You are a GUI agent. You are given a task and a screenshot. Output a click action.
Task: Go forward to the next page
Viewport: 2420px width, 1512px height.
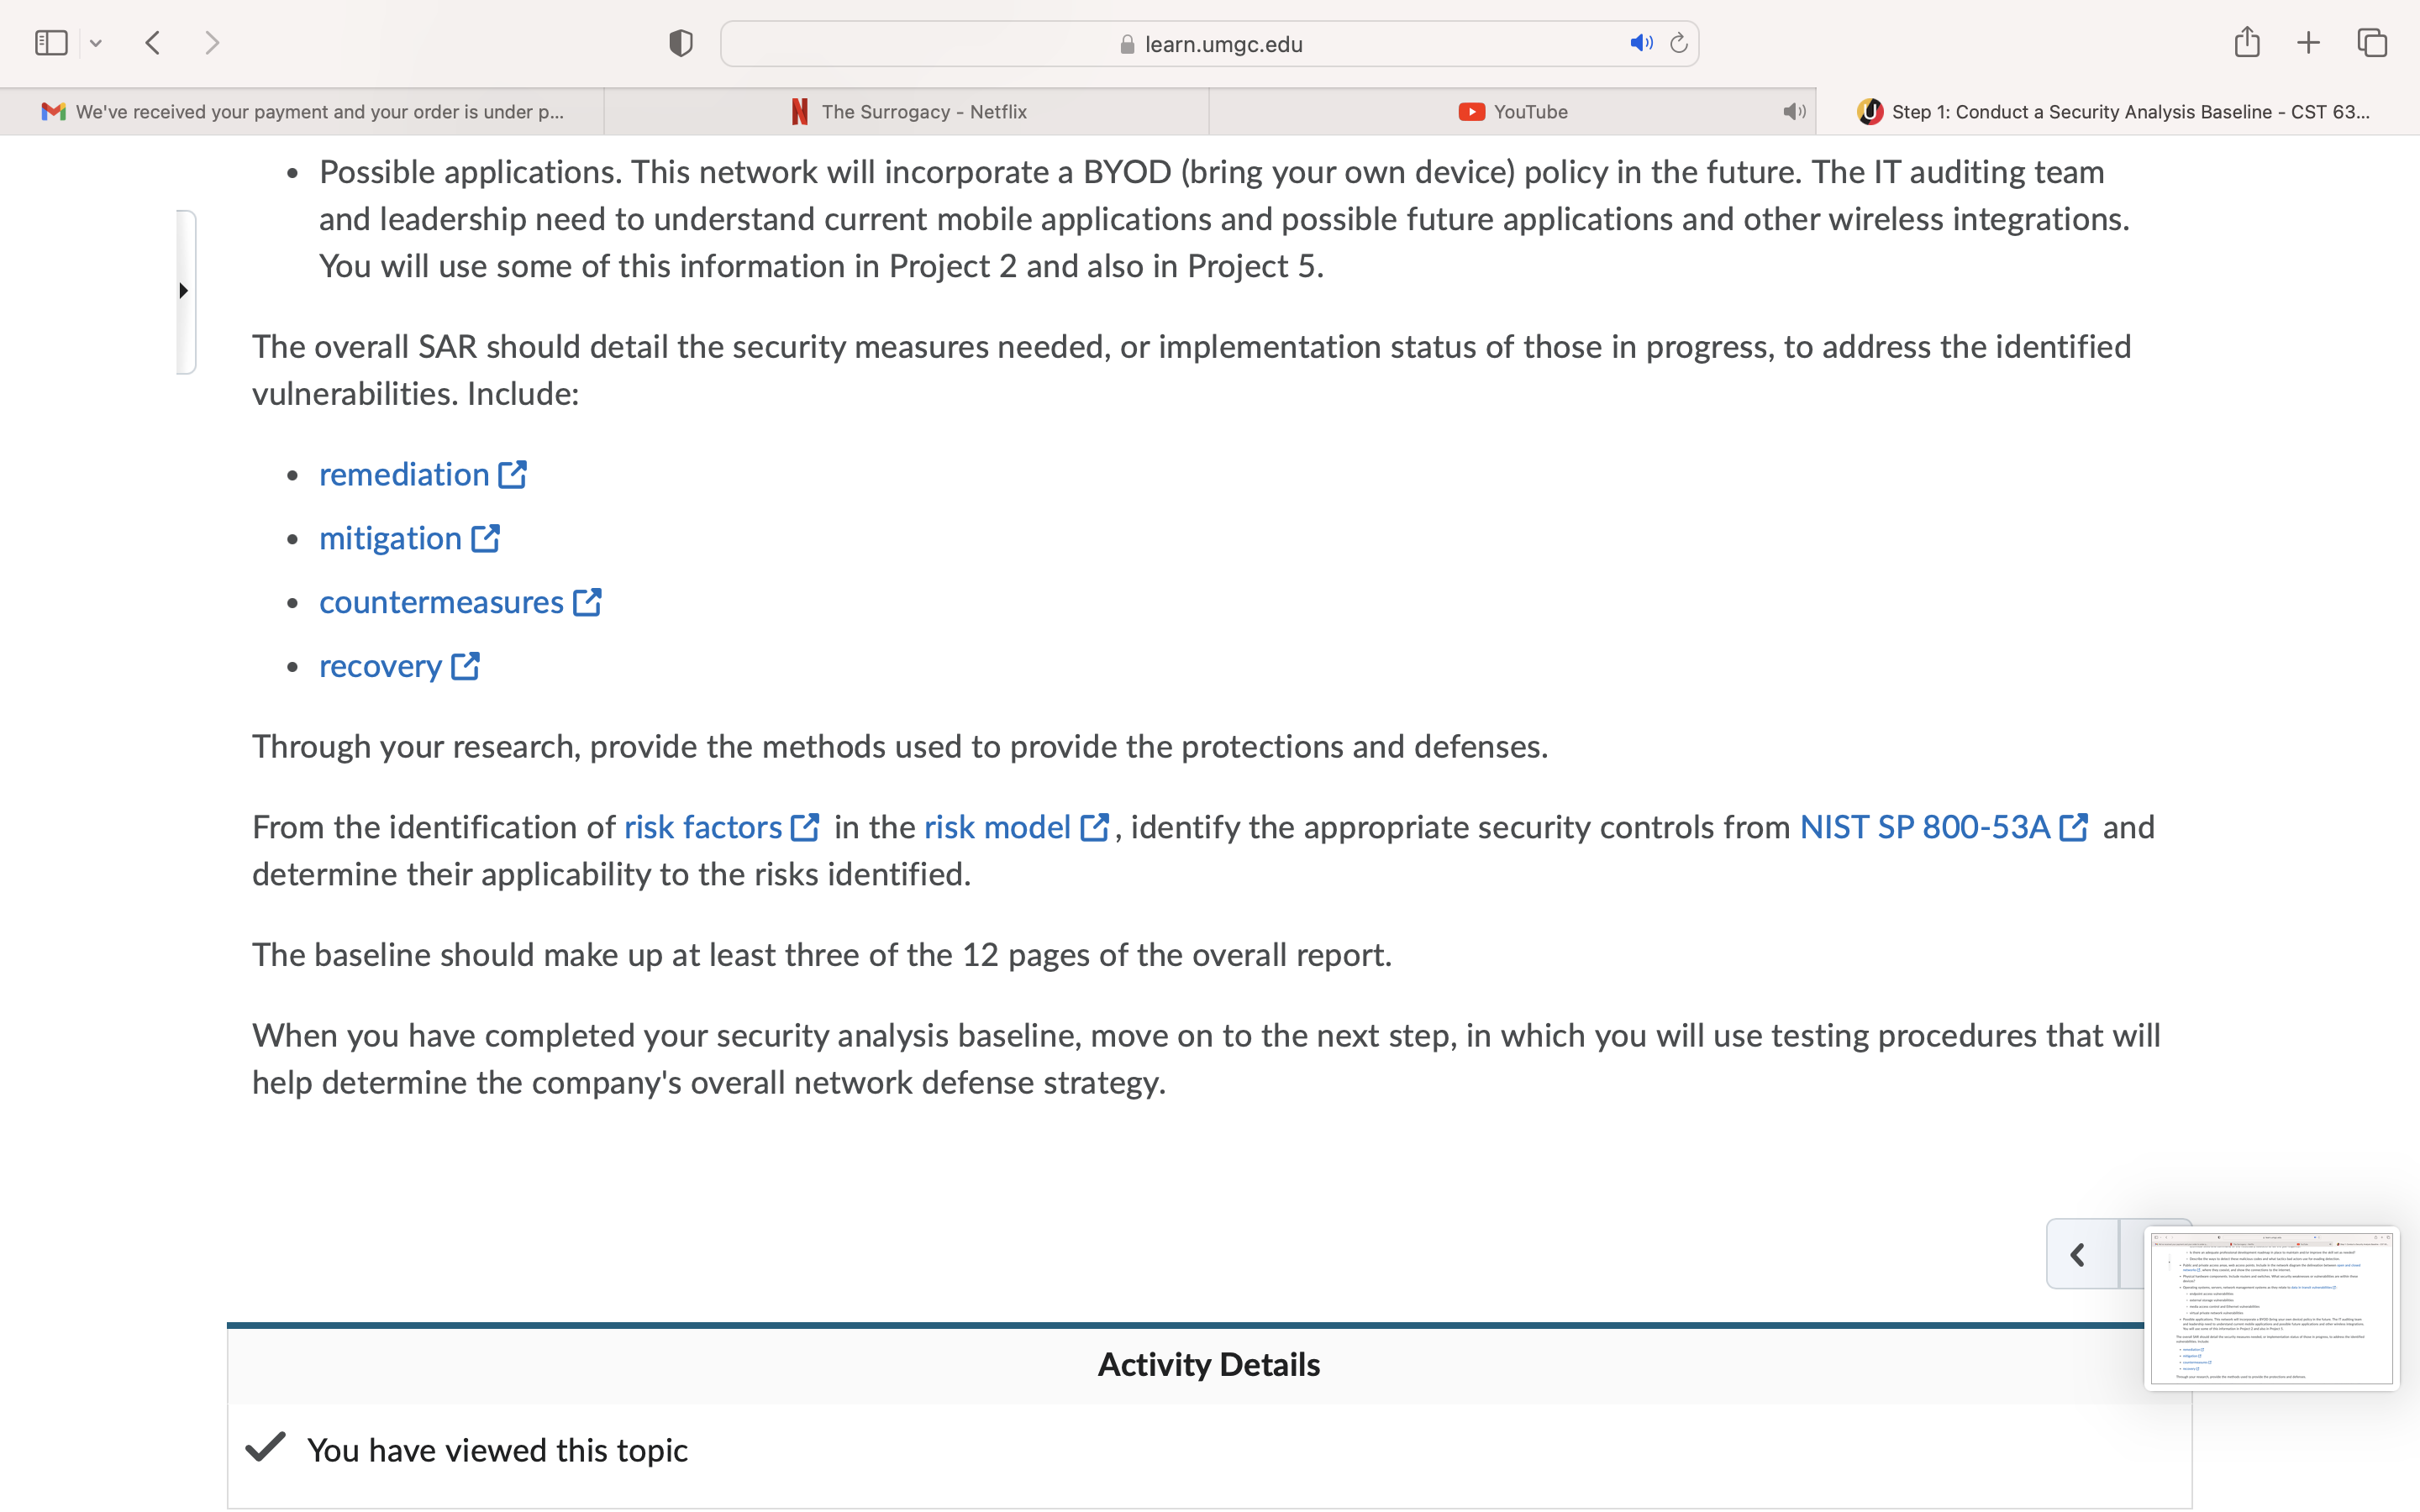212,43
